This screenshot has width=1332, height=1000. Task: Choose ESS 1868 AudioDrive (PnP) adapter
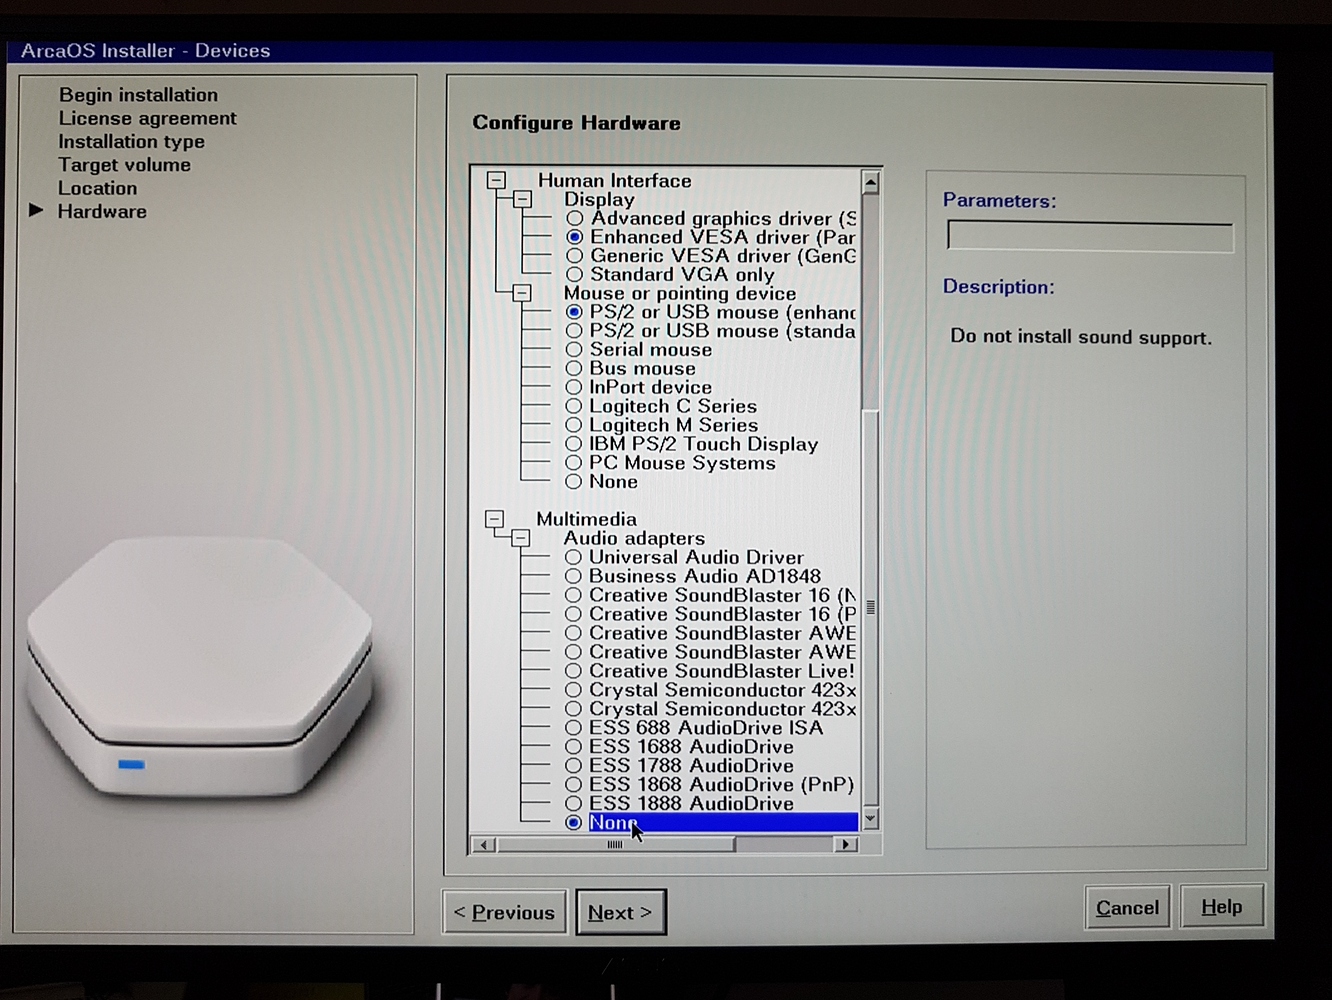pos(573,785)
